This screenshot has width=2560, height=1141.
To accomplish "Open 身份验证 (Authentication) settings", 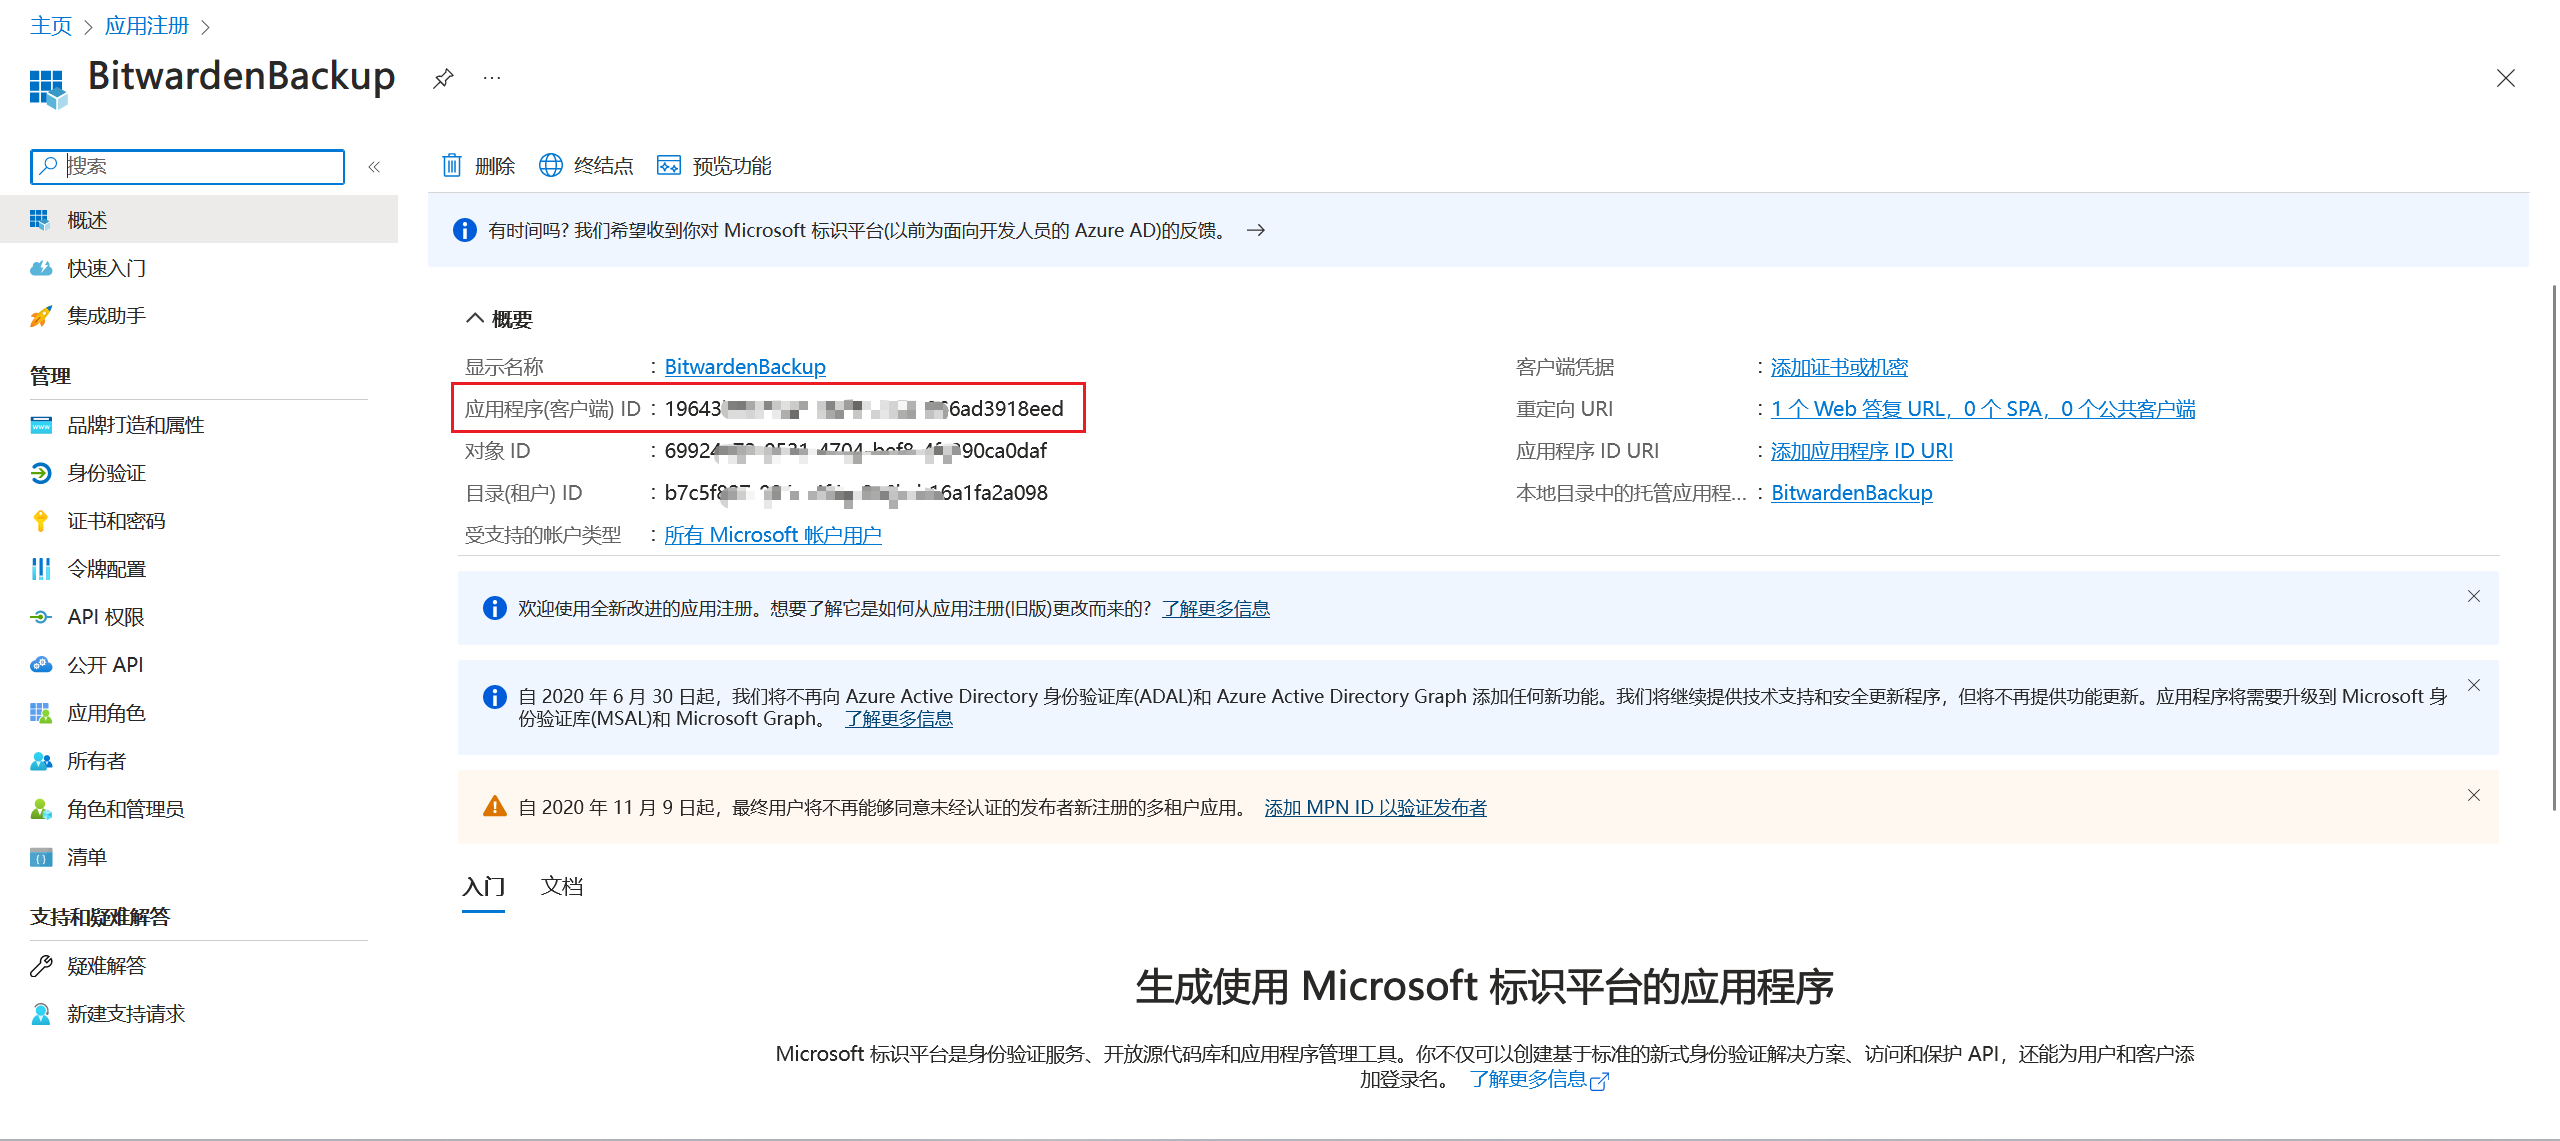I will [106, 472].
